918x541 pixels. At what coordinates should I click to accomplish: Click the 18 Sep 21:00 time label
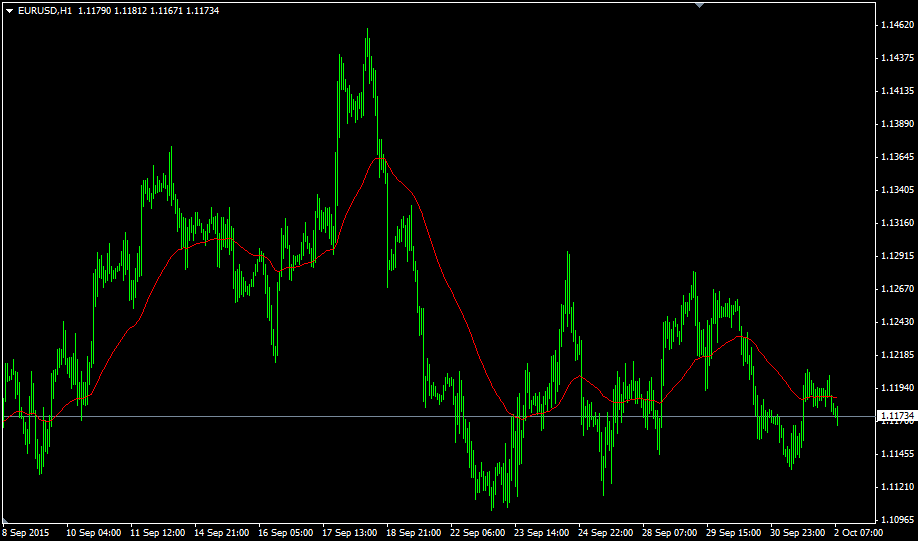414,533
